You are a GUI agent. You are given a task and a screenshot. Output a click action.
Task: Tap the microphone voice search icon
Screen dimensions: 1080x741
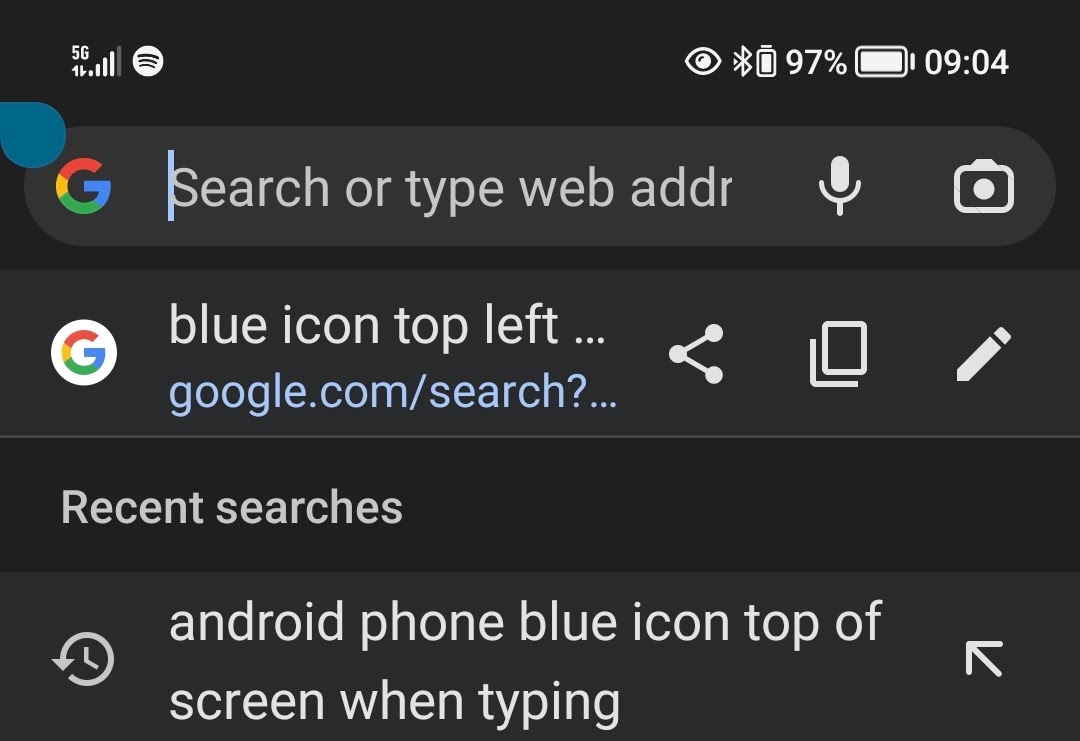(839, 187)
